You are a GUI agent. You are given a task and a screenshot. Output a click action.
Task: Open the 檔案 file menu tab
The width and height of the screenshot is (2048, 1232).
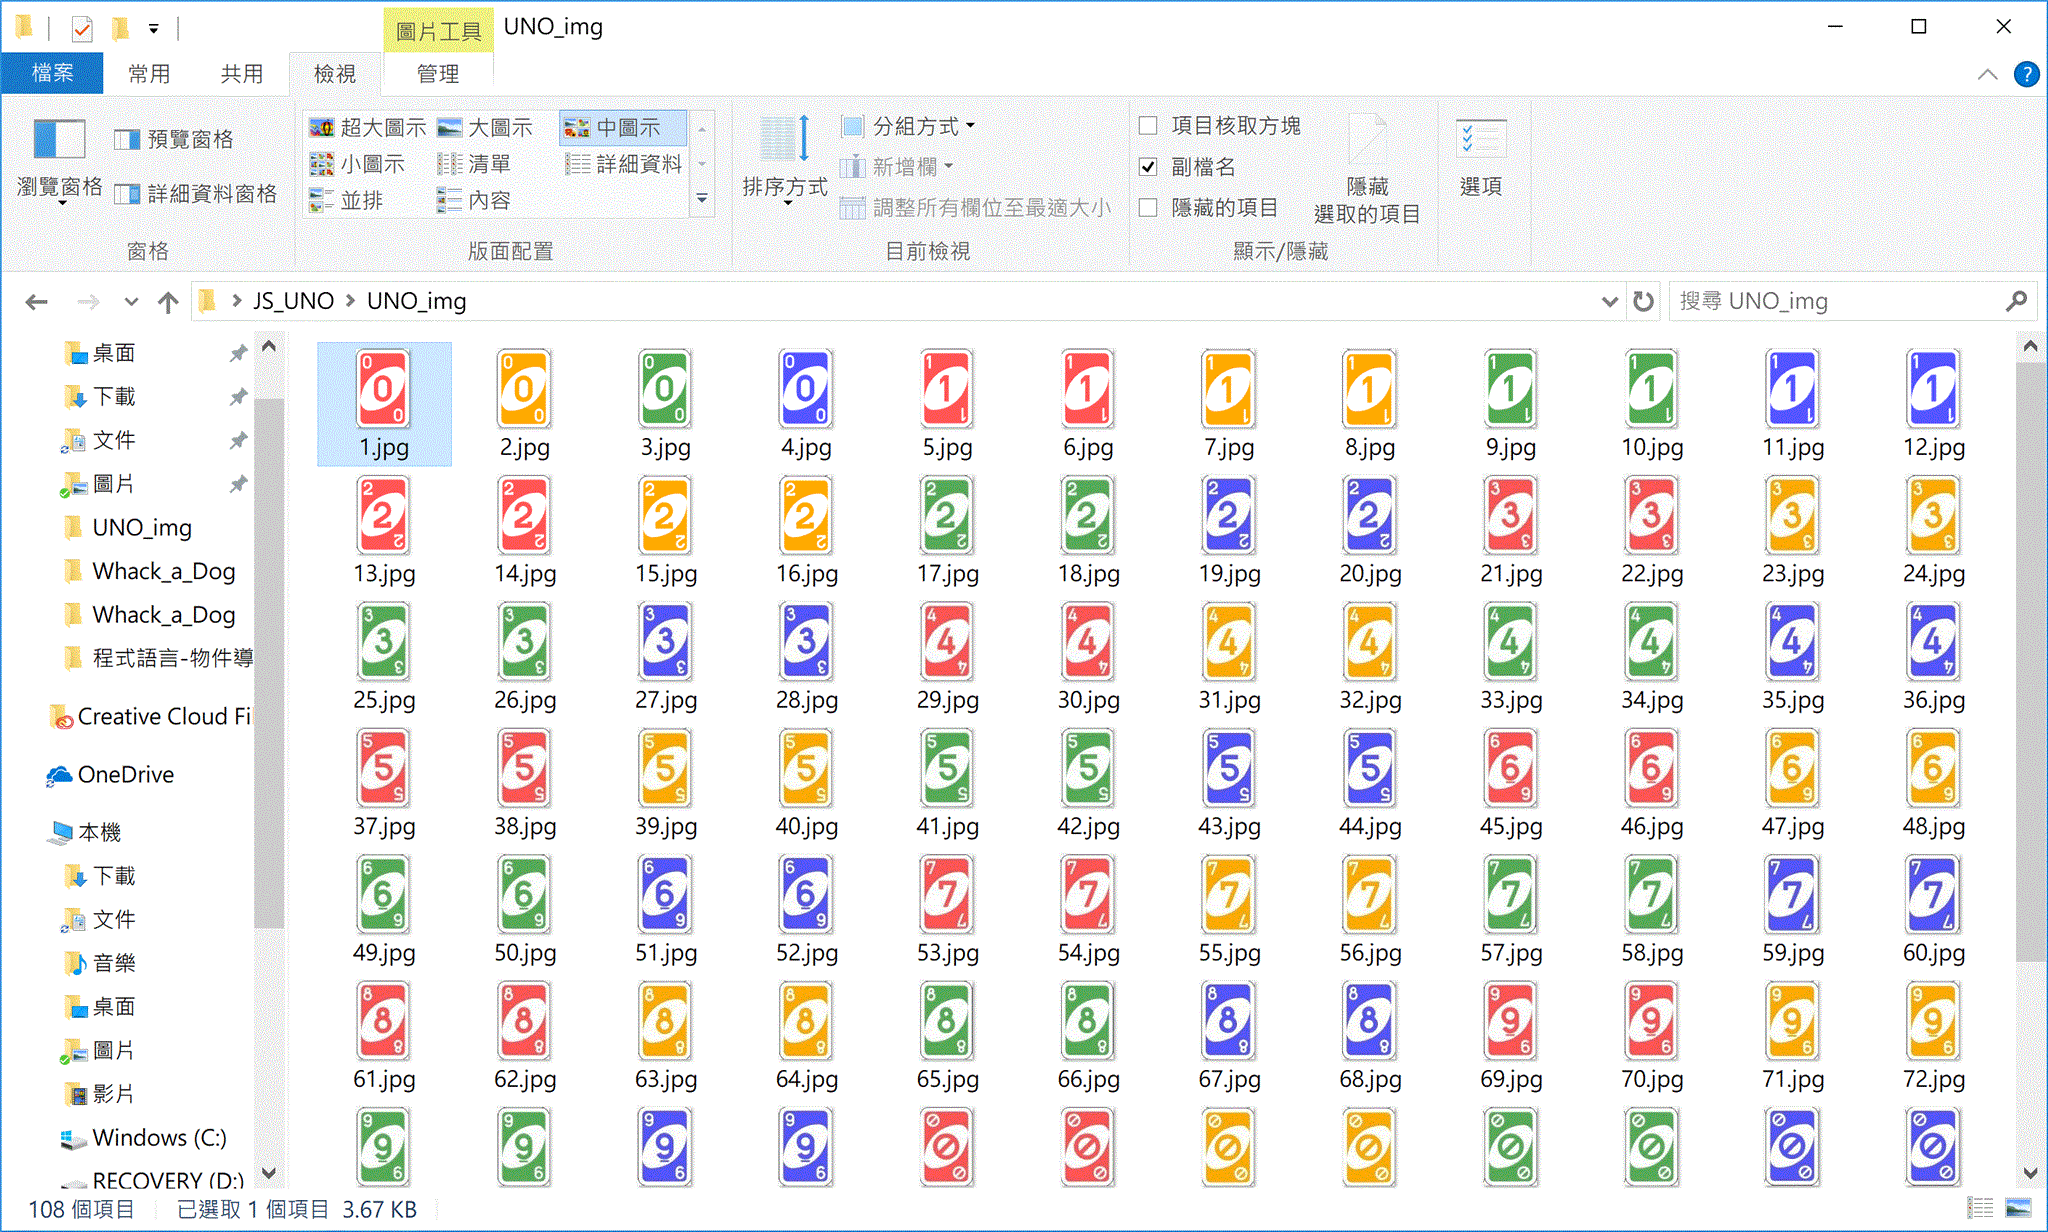(x=52, y=74)
